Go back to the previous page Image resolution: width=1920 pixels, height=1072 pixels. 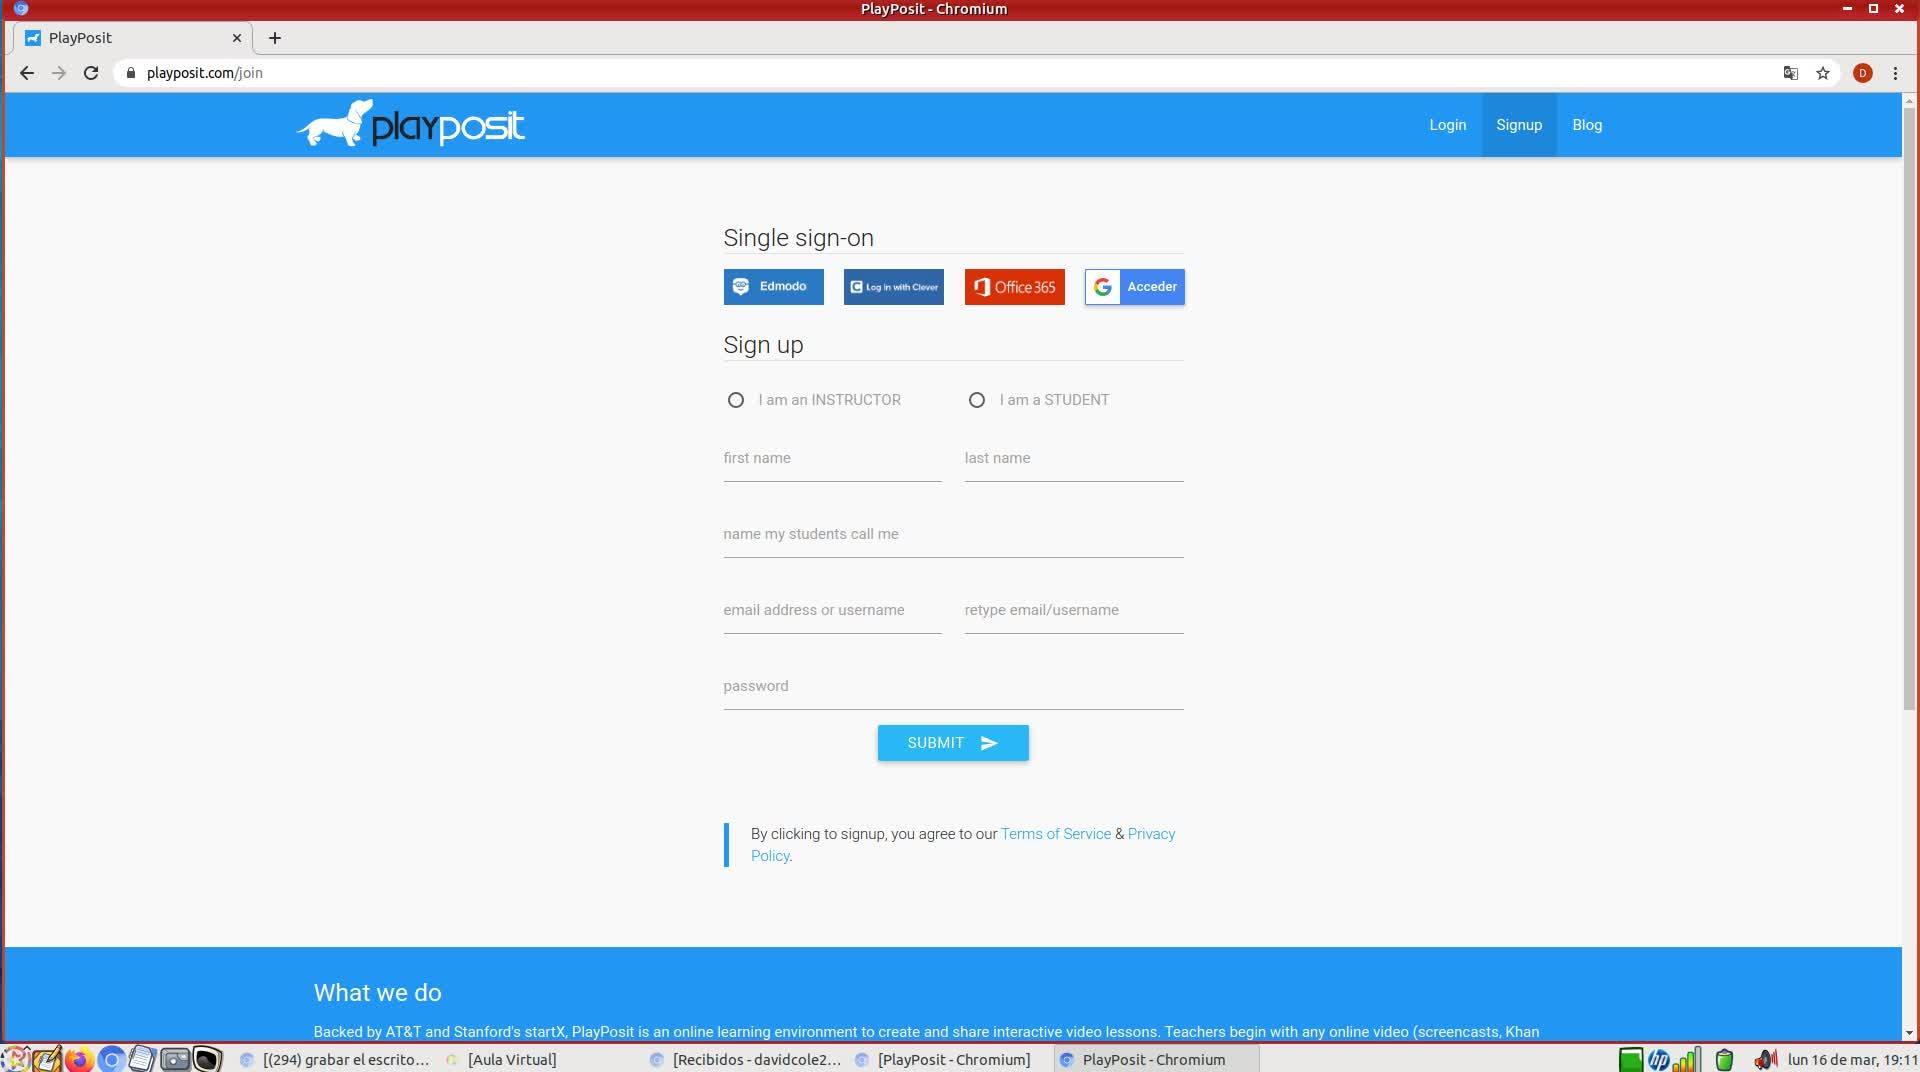pos(27,73)
